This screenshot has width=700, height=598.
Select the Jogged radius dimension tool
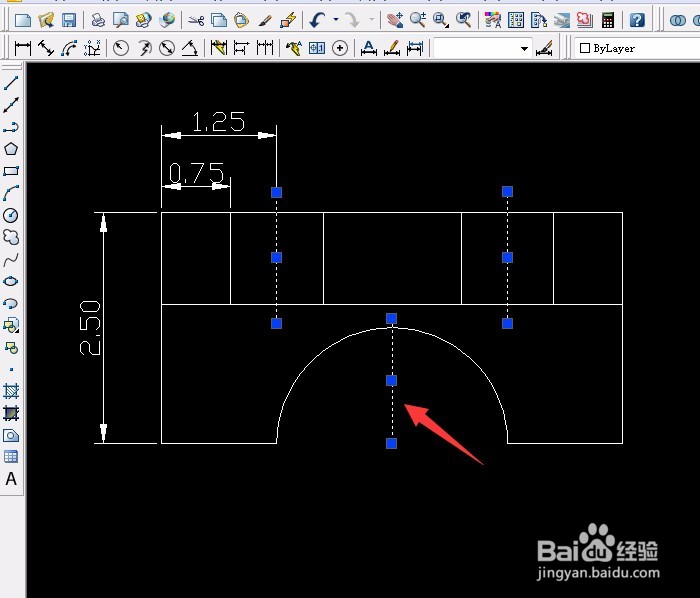[x=144, y=48]
